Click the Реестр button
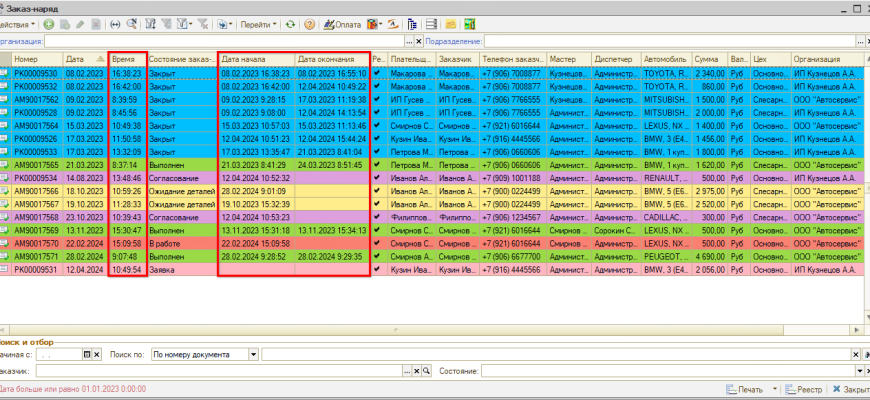870x400 pixels. coord(804,389)
